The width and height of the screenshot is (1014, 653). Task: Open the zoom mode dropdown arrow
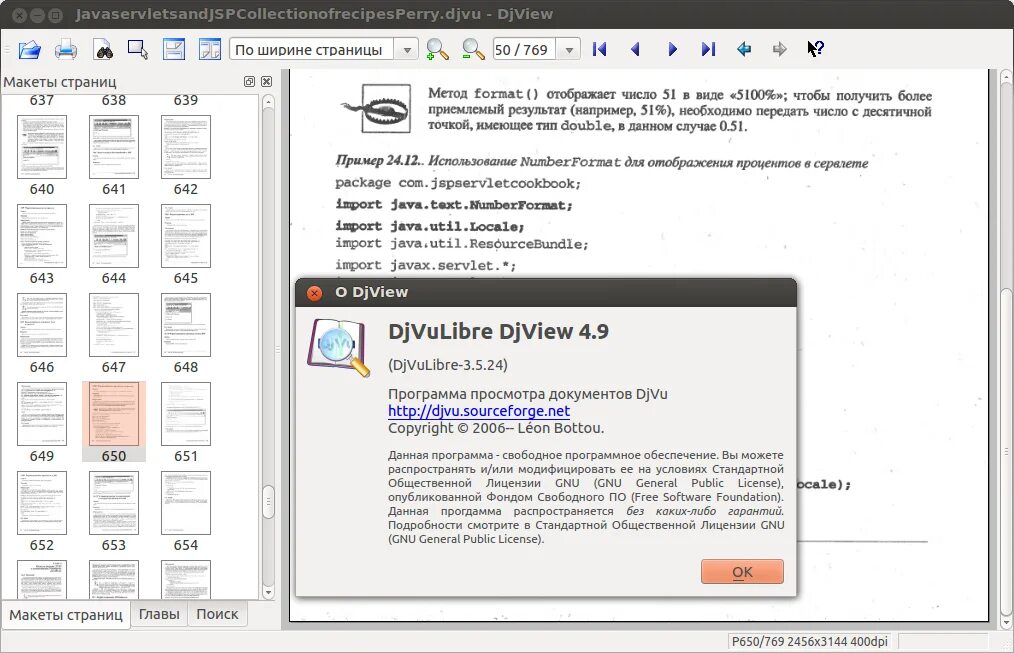(x=407, y=50)
